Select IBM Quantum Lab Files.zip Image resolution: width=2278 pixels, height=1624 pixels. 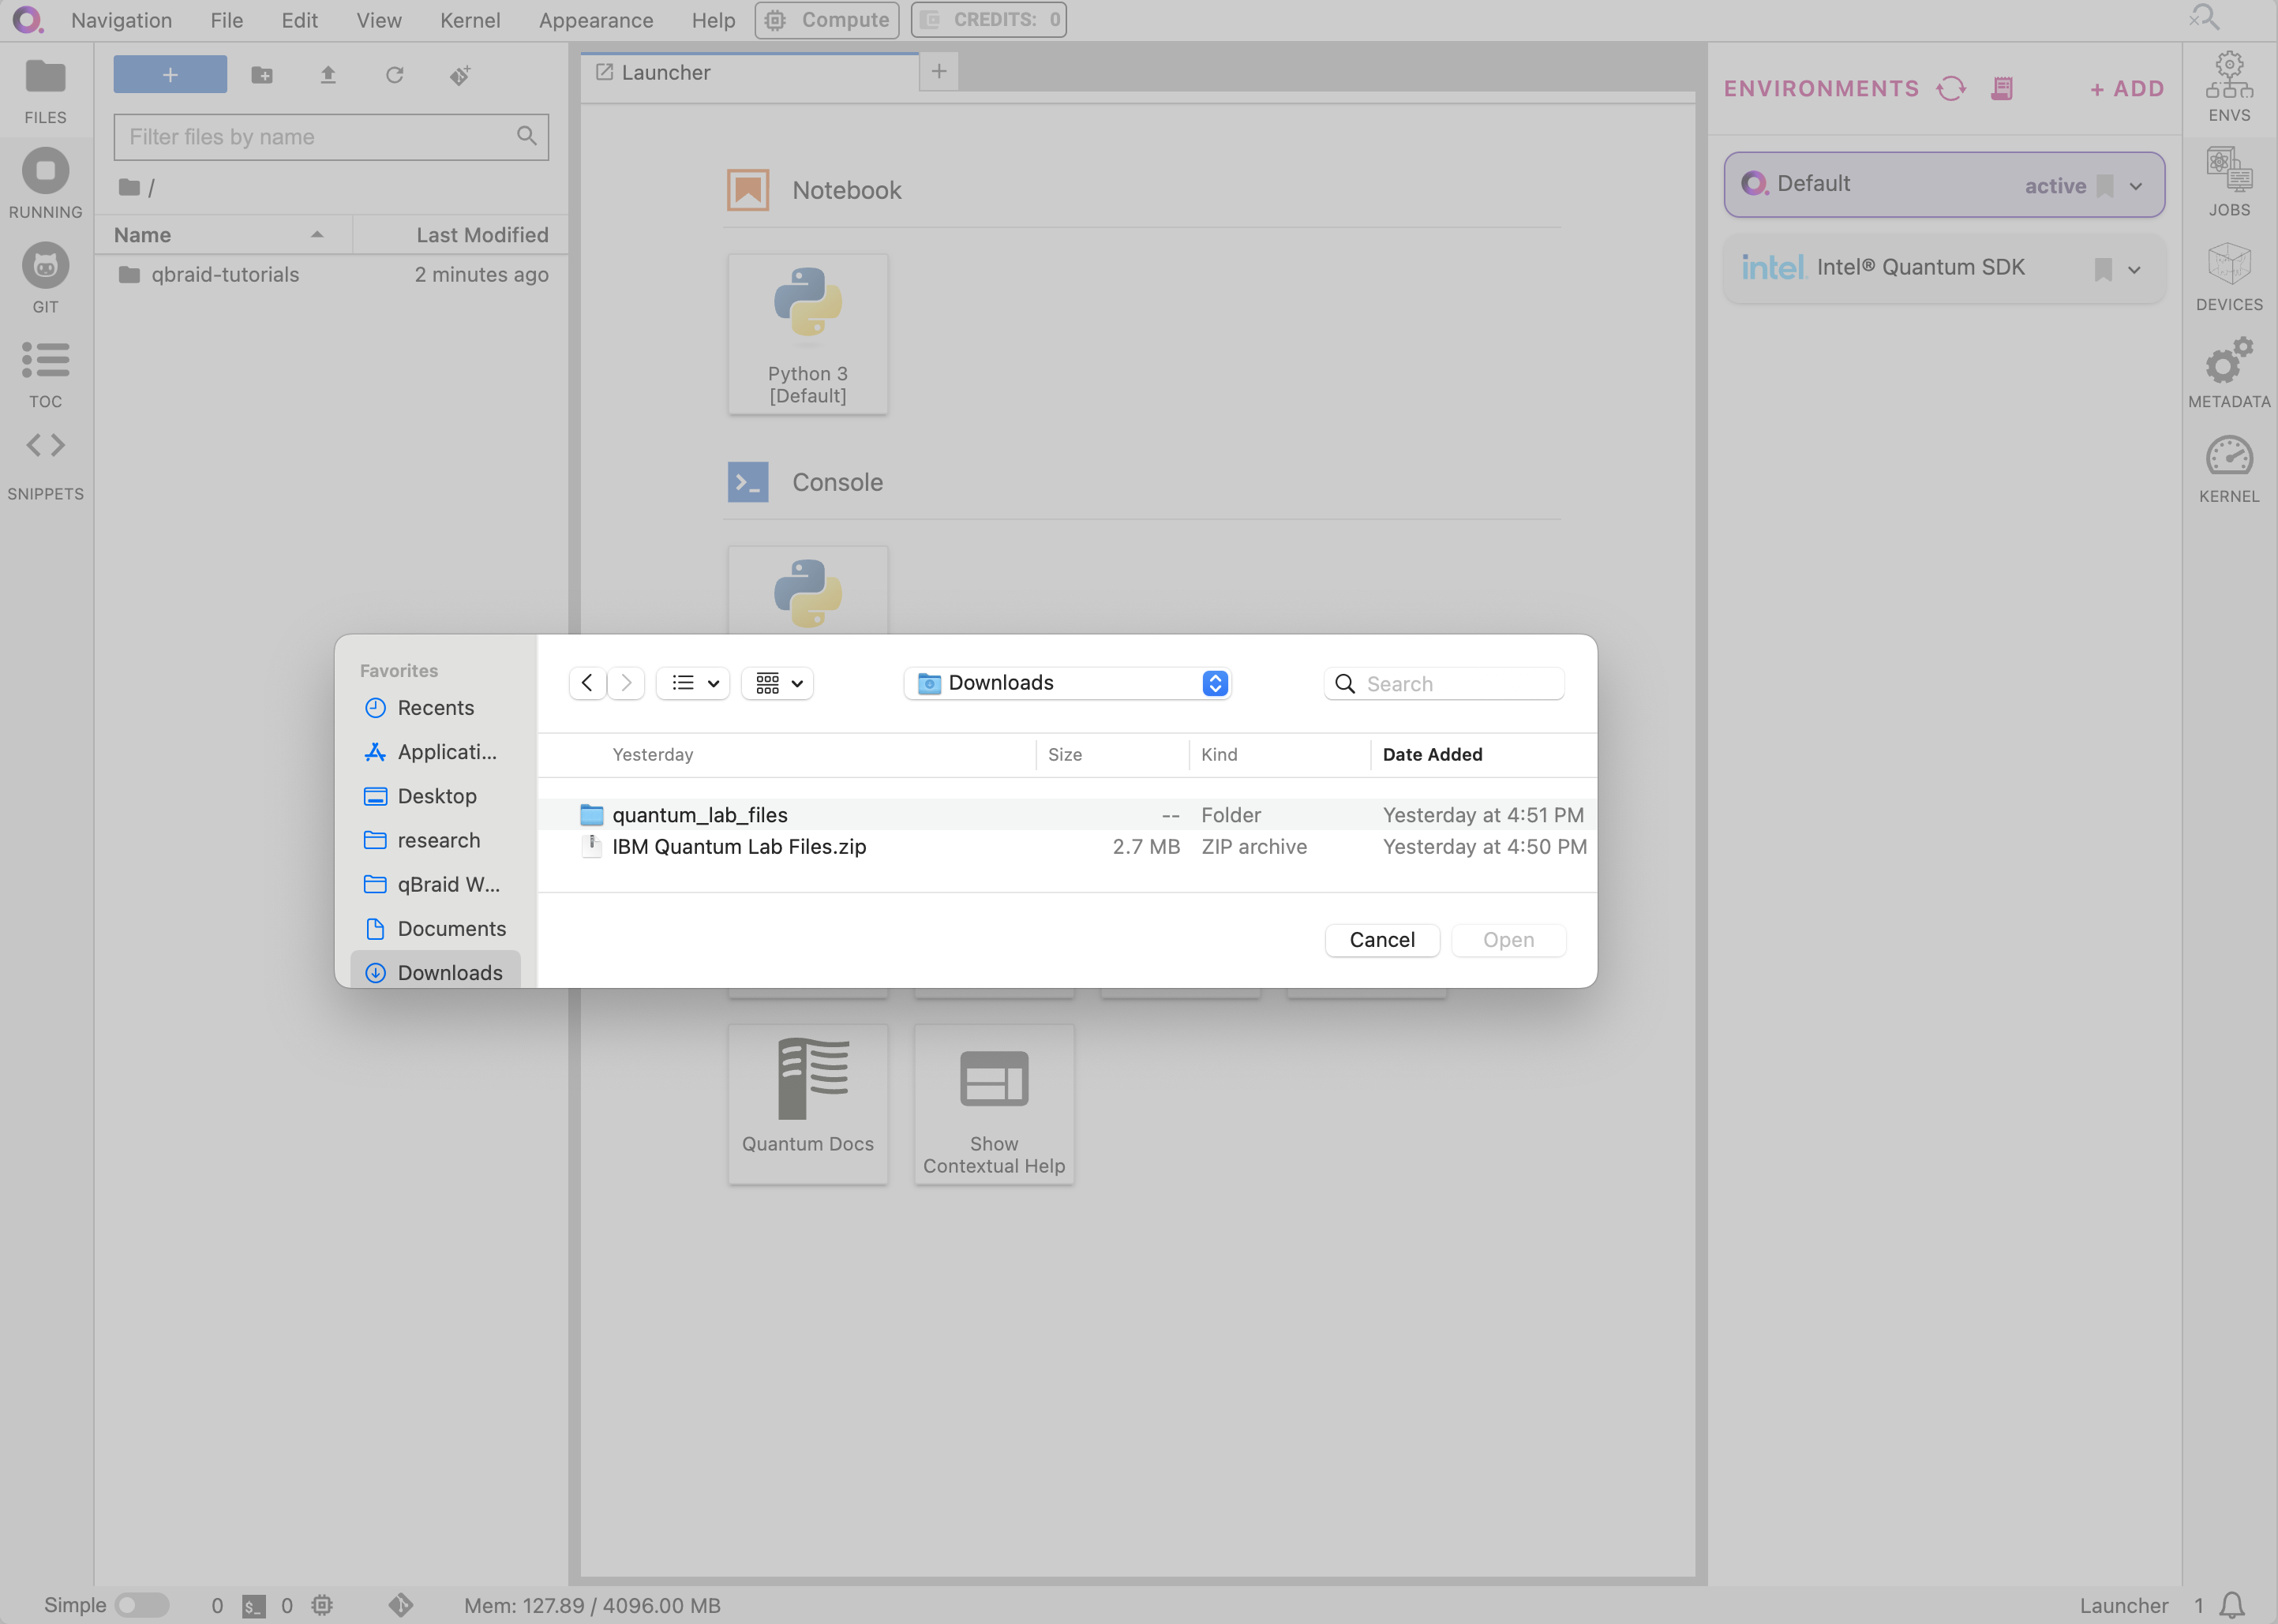pos(1067,846)
